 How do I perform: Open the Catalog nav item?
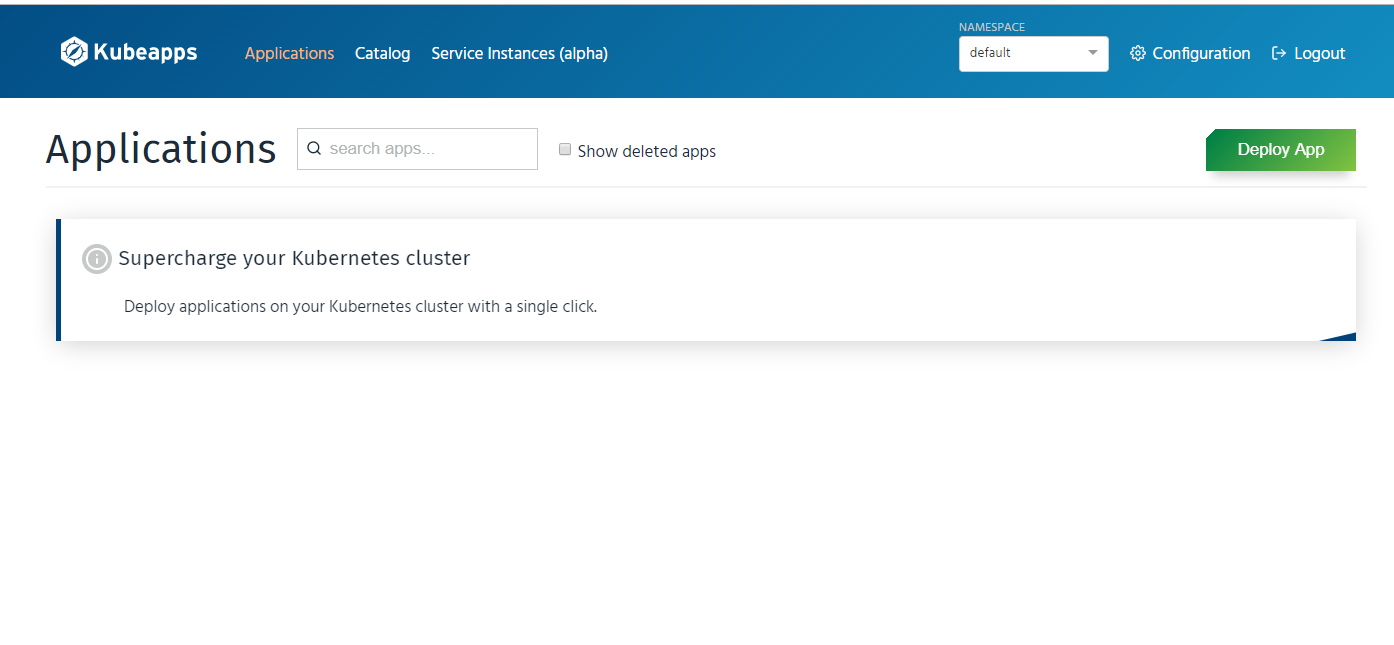tap(383, 53)
